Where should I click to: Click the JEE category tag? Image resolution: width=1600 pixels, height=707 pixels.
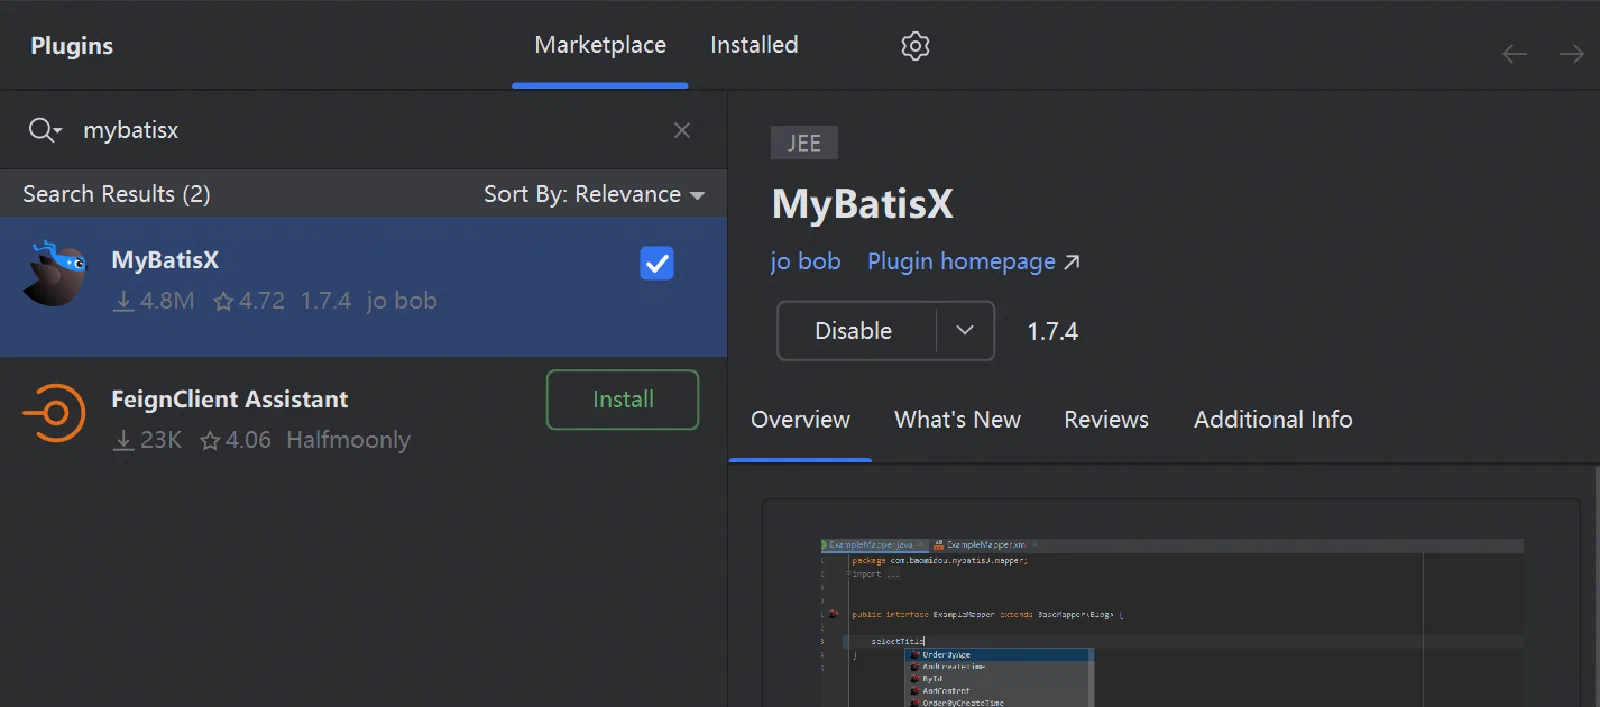[x=804, y=143]
